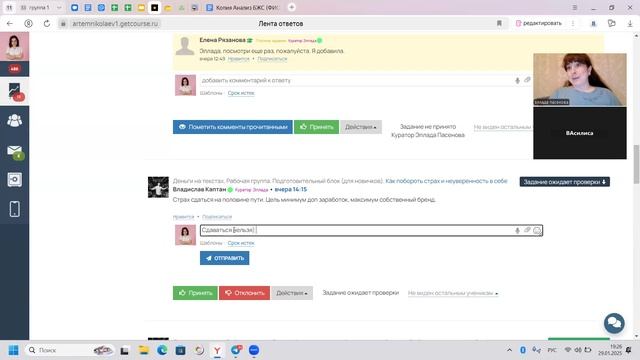640x360 pixels.
Task: Switch to the first blue pinned tab
Action: tap(74, 7)
